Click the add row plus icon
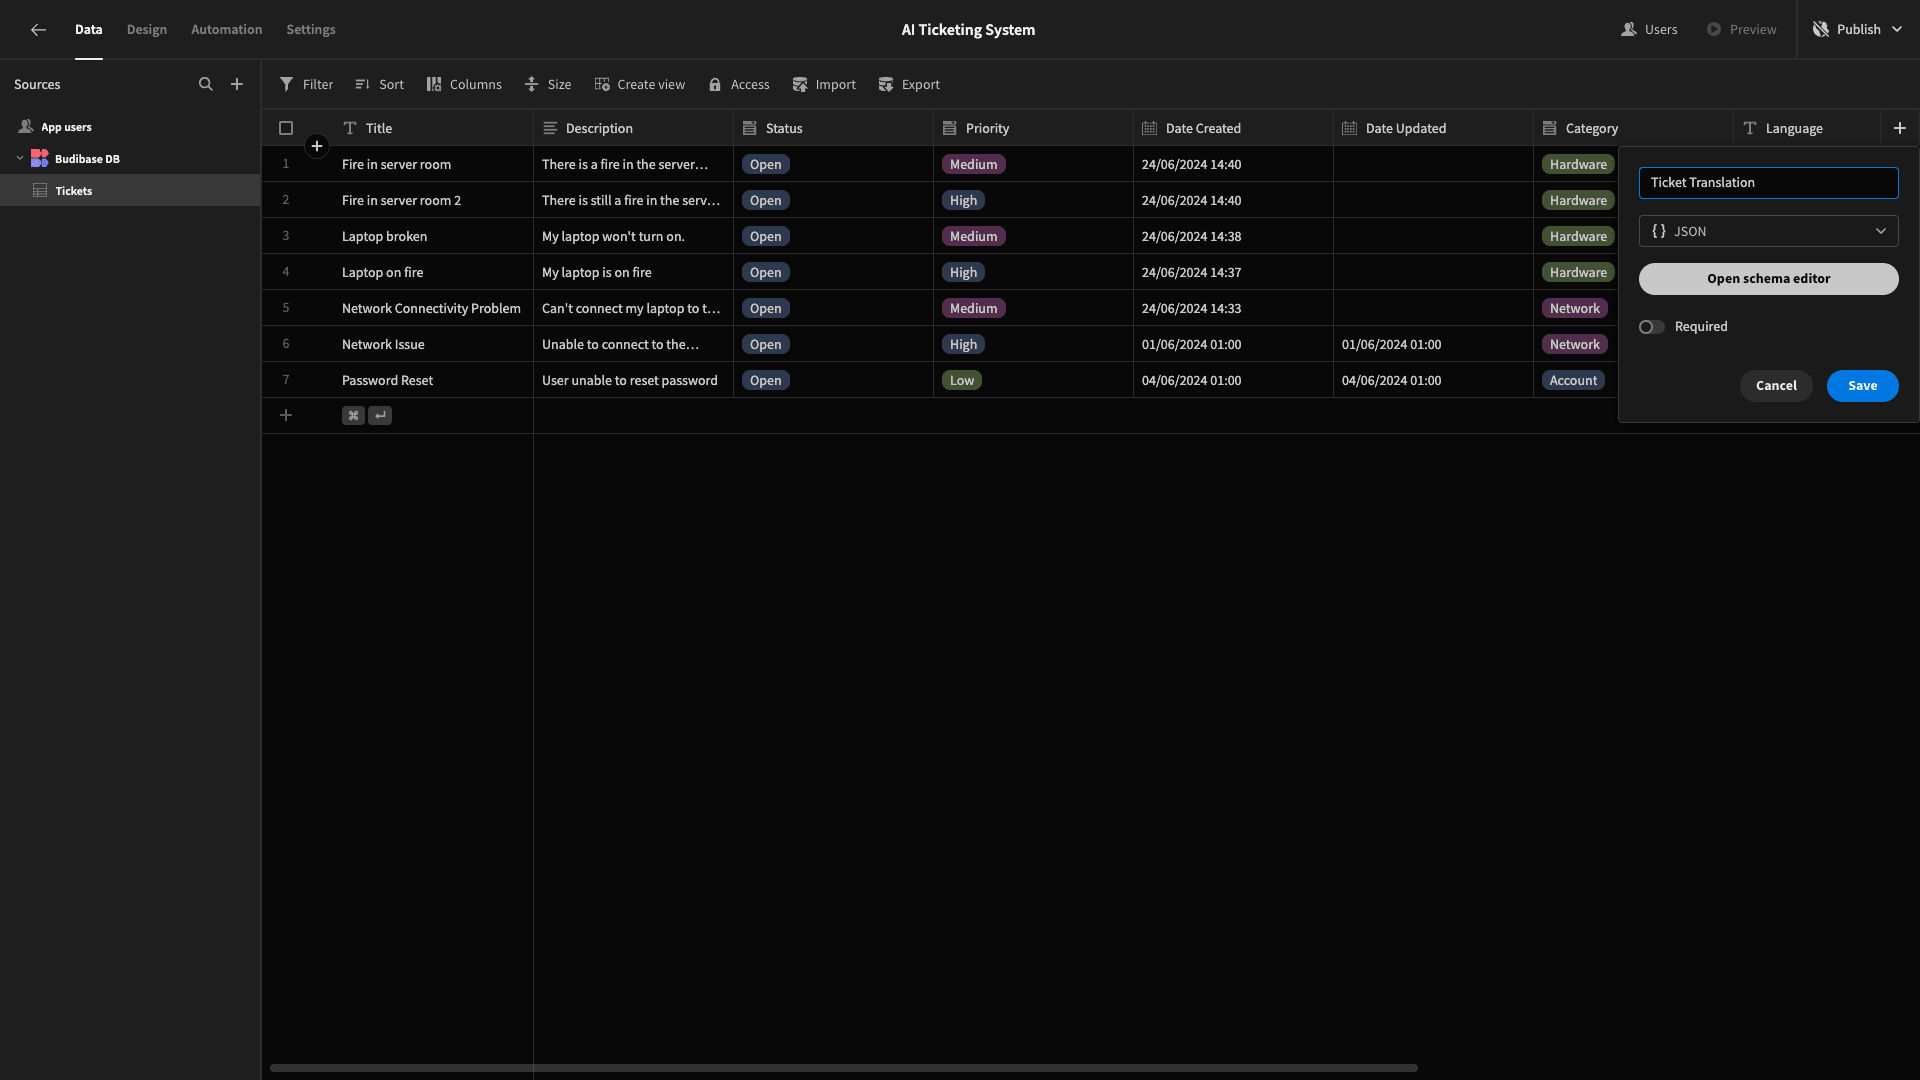1920x1080 pixels. pos(286,415)
